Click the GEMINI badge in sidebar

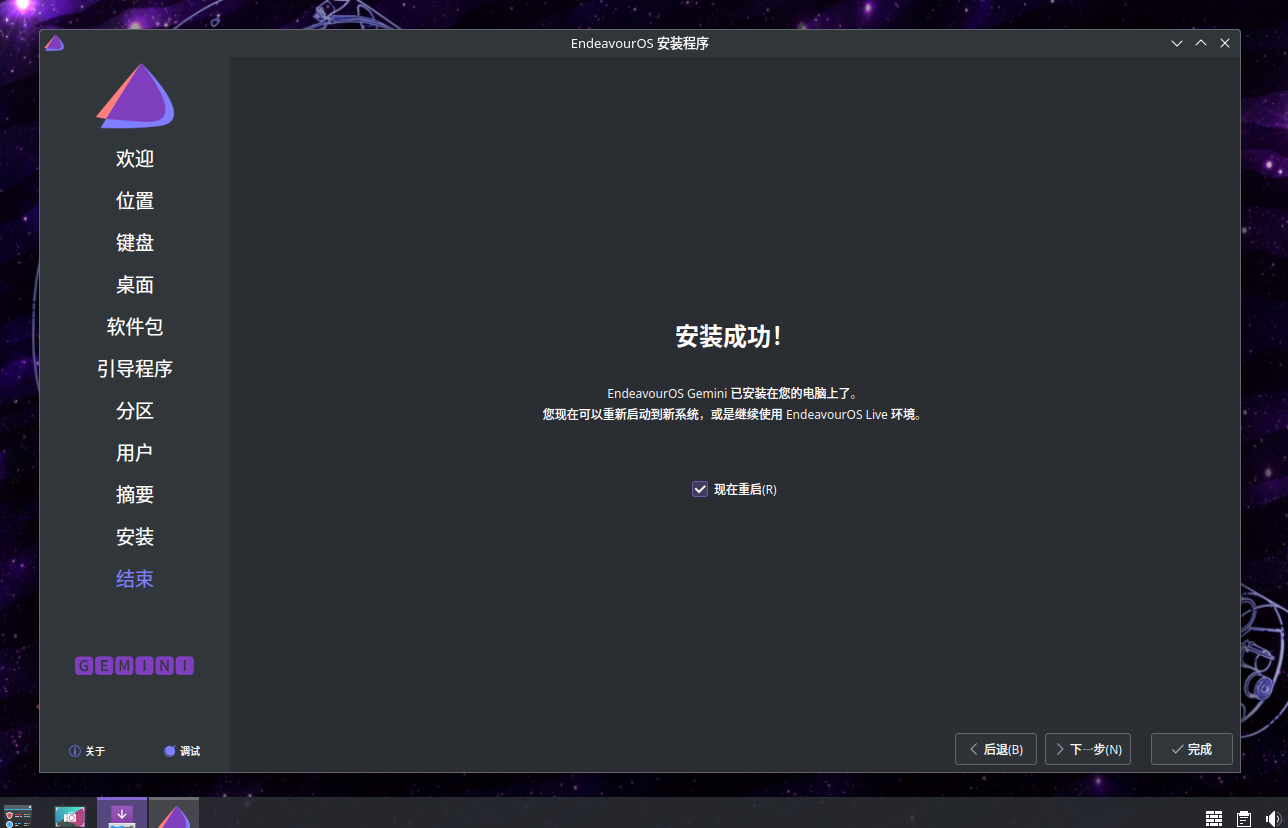click(x=135, y=666)
